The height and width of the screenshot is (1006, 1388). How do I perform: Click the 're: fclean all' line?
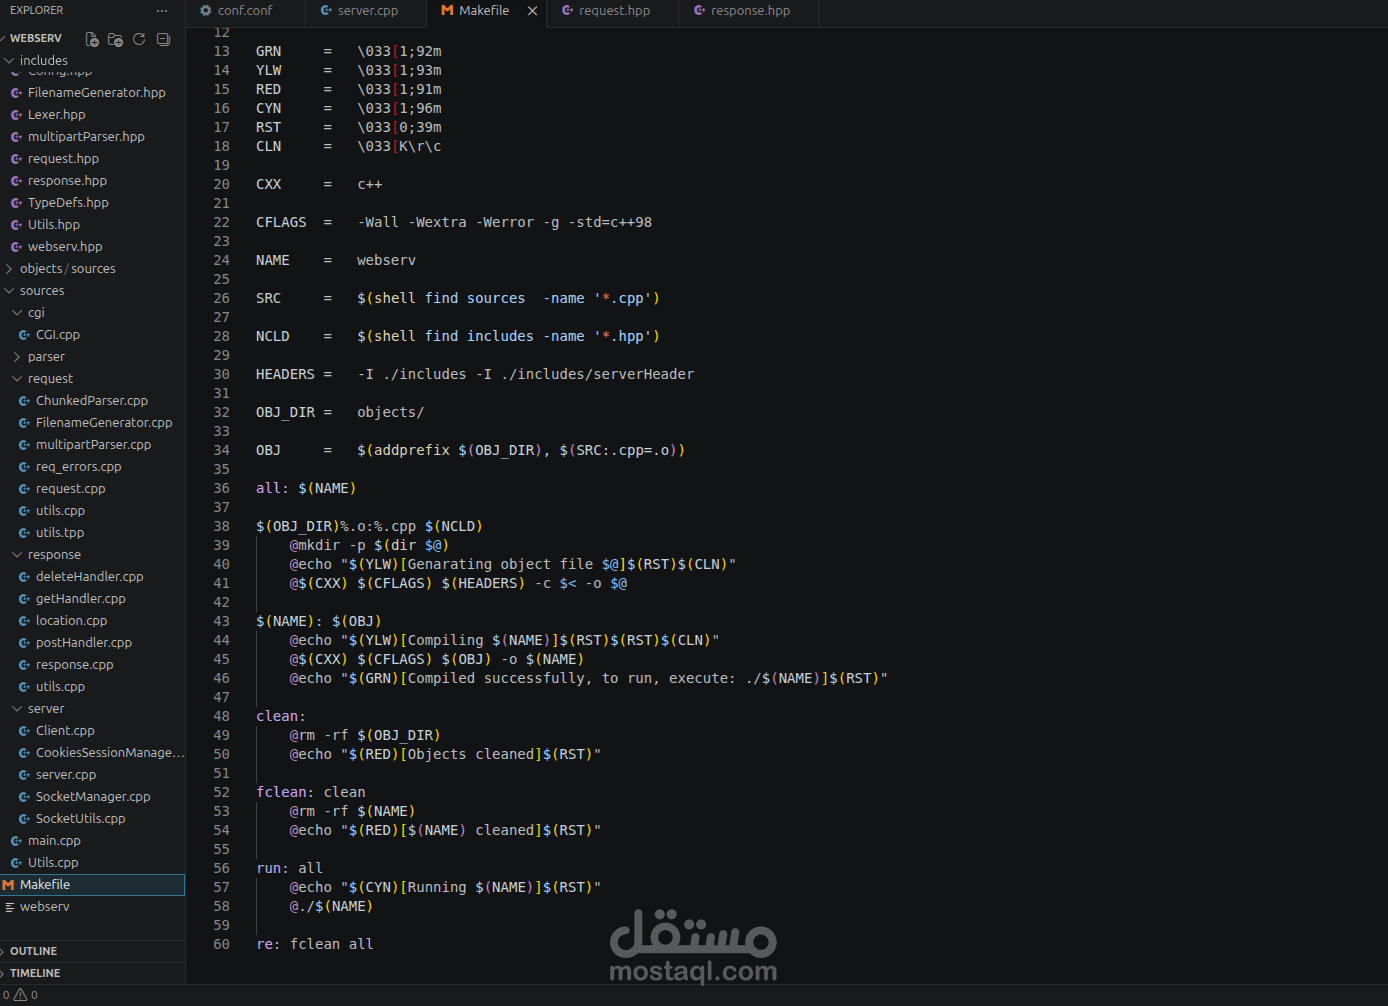[314, 944]
